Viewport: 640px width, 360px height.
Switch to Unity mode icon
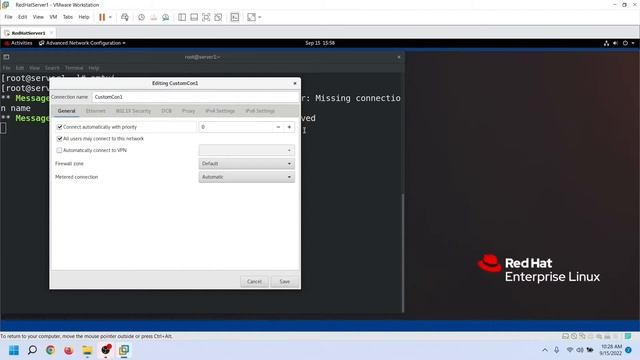tap(218, 17)
